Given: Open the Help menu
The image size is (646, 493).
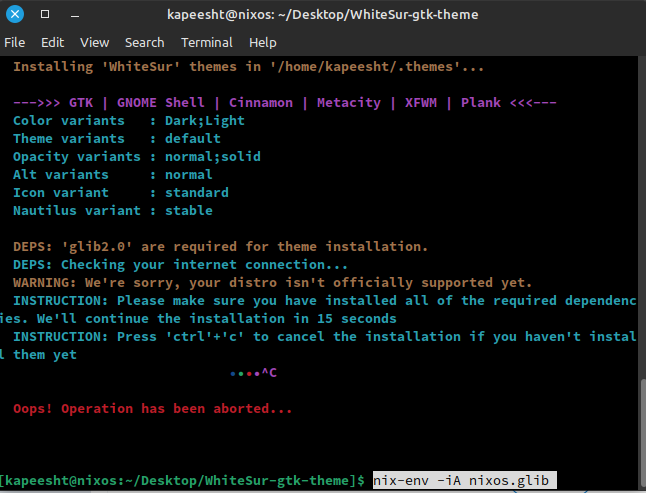Looking at the screenshot, I should pos(262,42).
